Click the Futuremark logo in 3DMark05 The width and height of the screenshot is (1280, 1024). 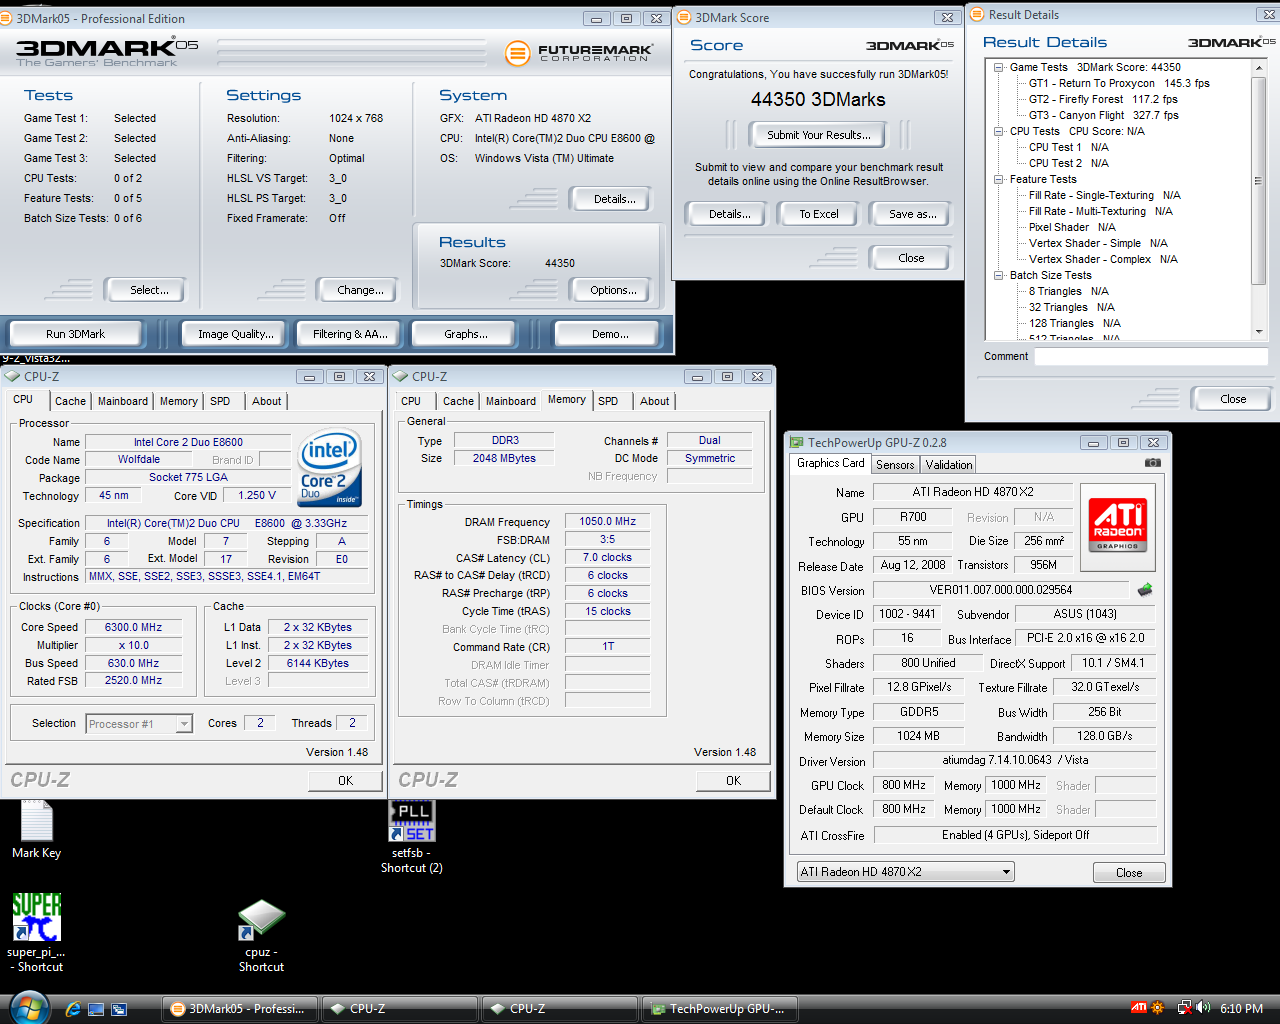579,52
